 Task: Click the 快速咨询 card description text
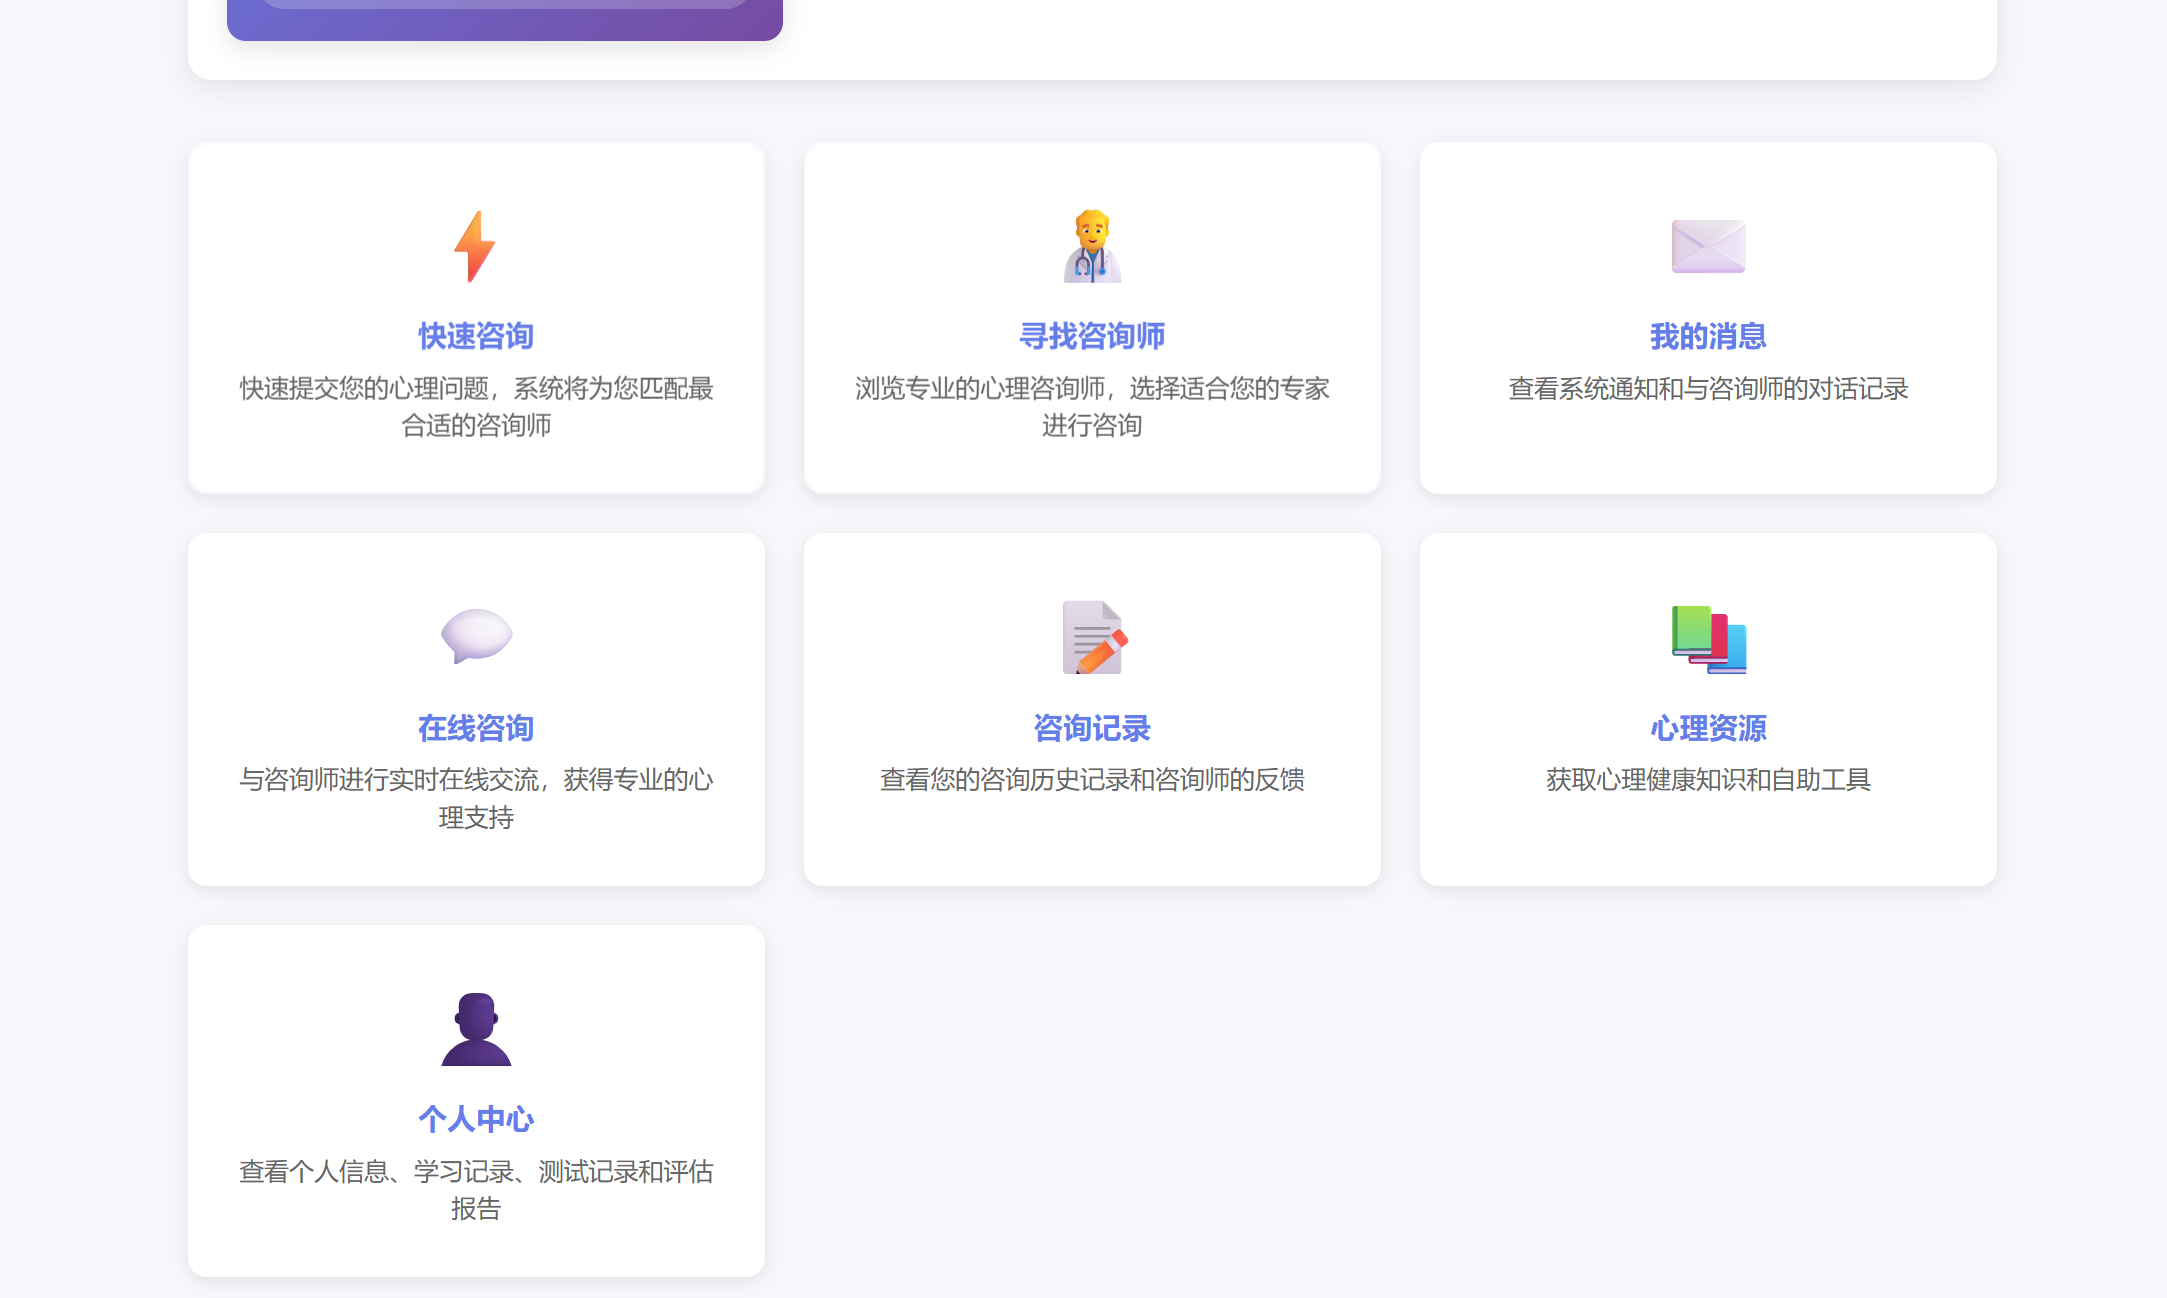pyautogui.click(x=475, y=407)
